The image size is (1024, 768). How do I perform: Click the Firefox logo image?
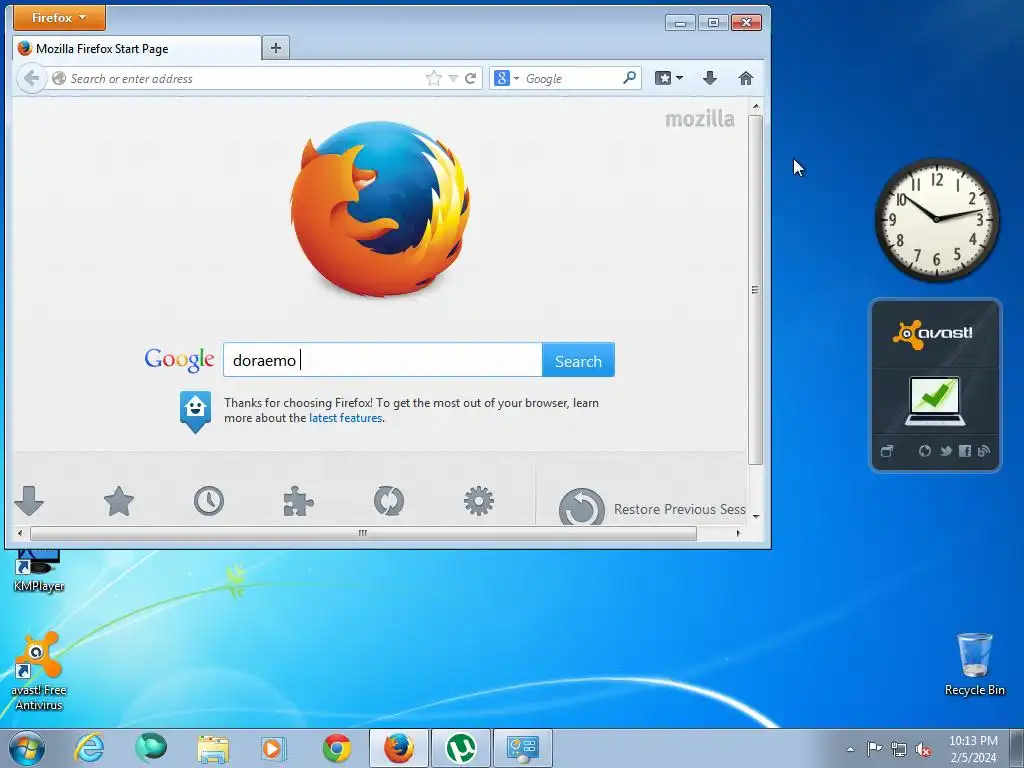(380, 209)
